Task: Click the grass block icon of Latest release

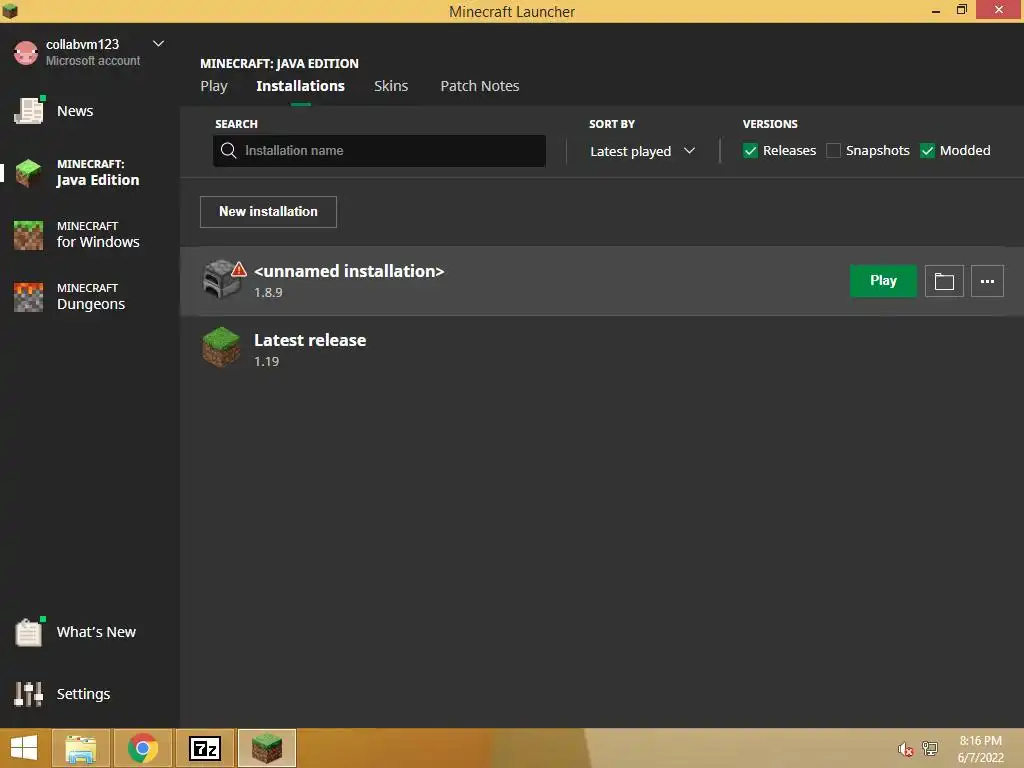Action: point(221,347)
